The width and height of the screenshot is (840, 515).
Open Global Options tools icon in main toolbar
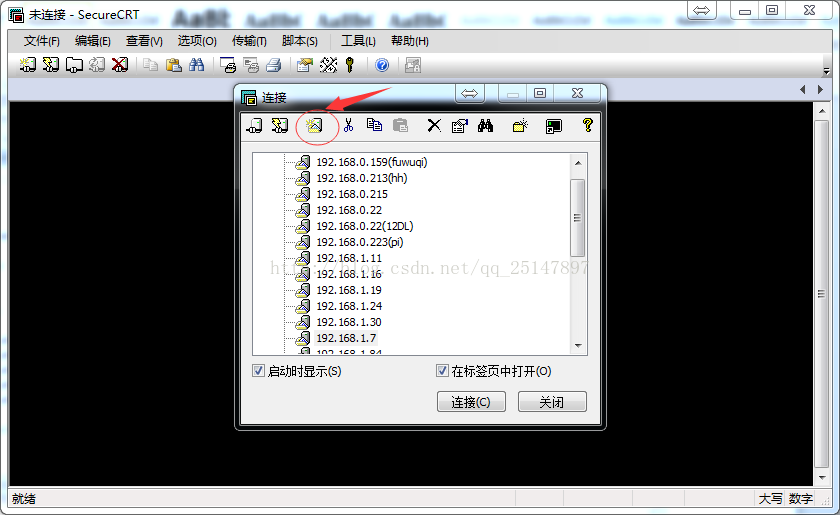click(x=328, y=65)
